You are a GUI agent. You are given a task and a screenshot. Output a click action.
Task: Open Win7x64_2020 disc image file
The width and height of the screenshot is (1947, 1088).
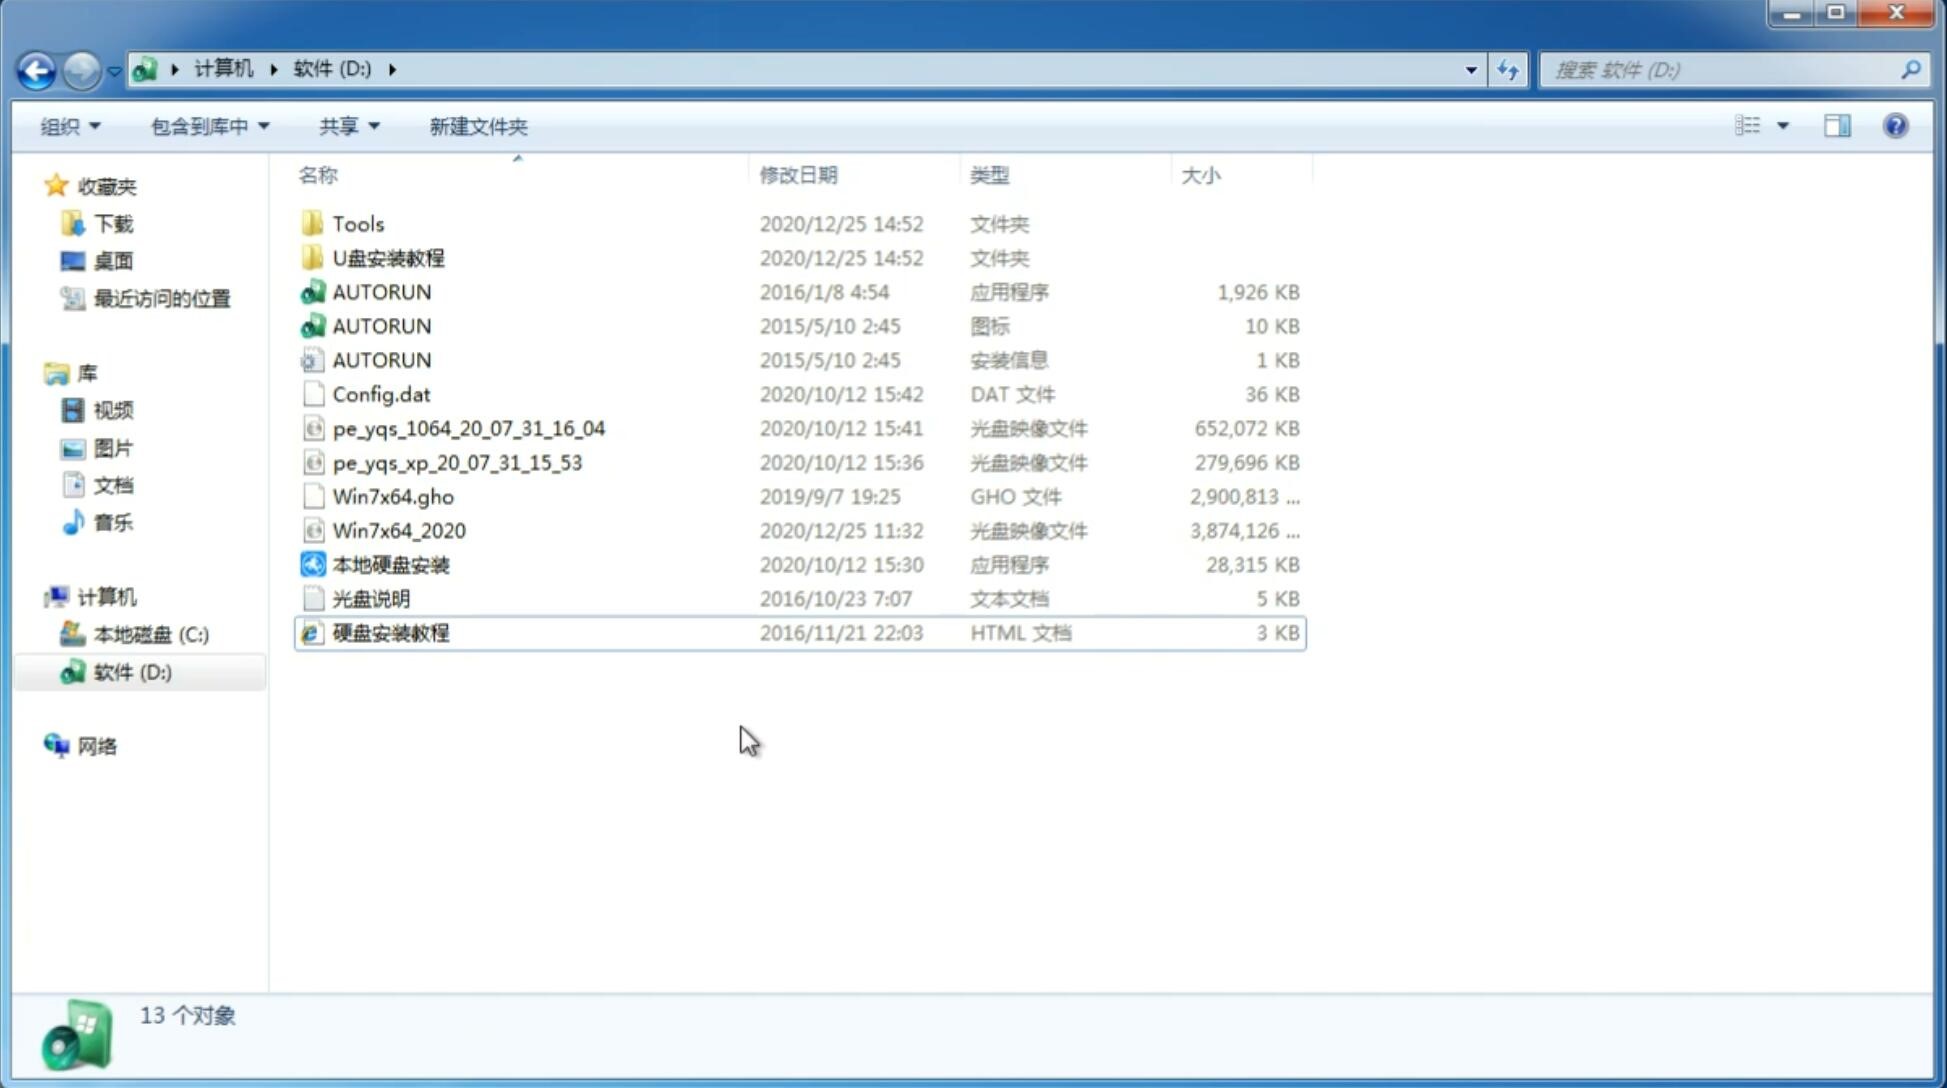[400, 531]
